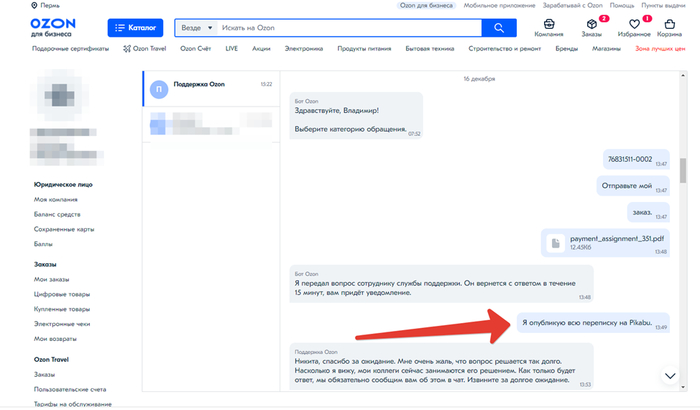700x410 pixels.
Task: Open Мобильное приложение link
Action: pos(499,5)
